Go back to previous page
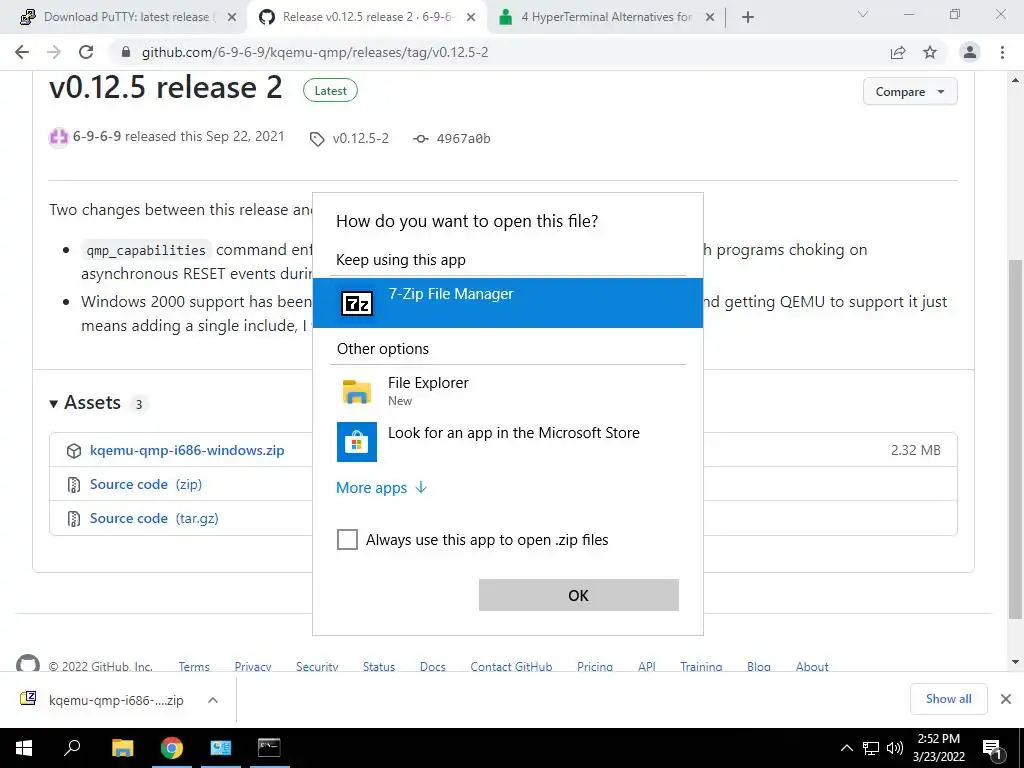The width and height of the screenshot is (1024, 768). pyautogui.click(x=22, y=52)
